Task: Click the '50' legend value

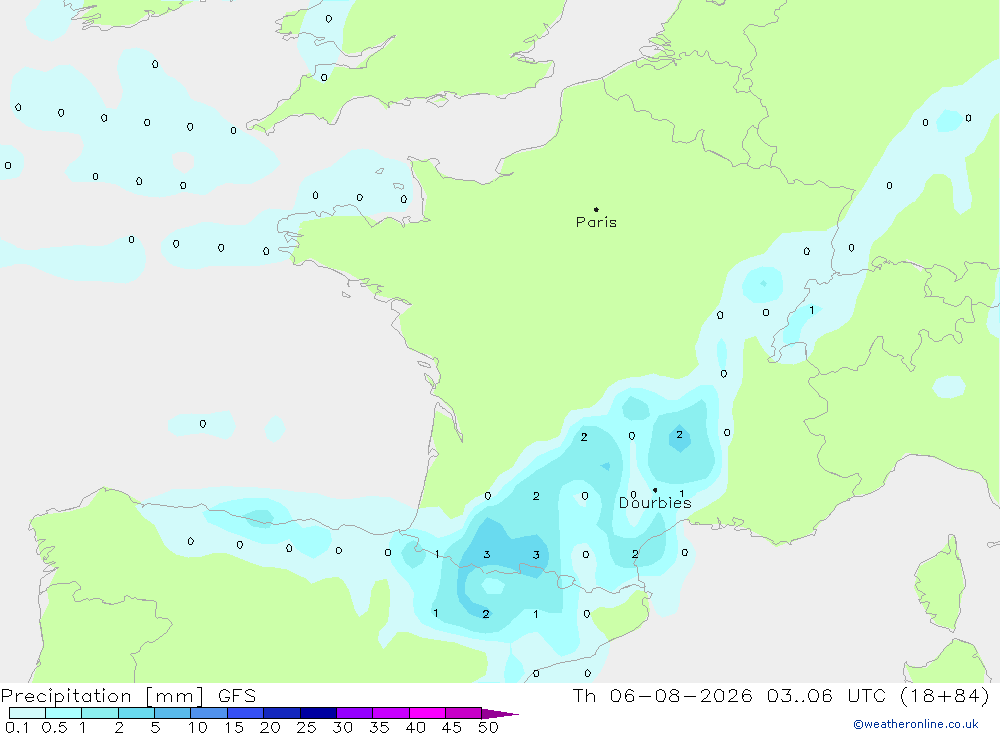Action: (x=488, y=727)
